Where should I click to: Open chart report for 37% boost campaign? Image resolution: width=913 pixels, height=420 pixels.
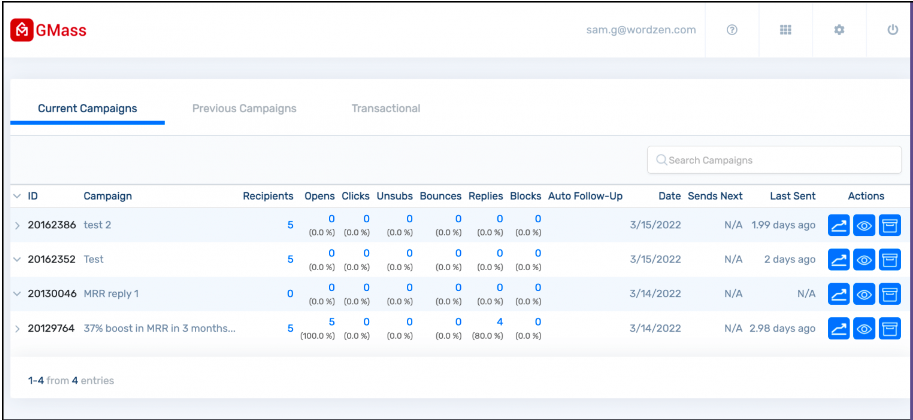(839, 329)
